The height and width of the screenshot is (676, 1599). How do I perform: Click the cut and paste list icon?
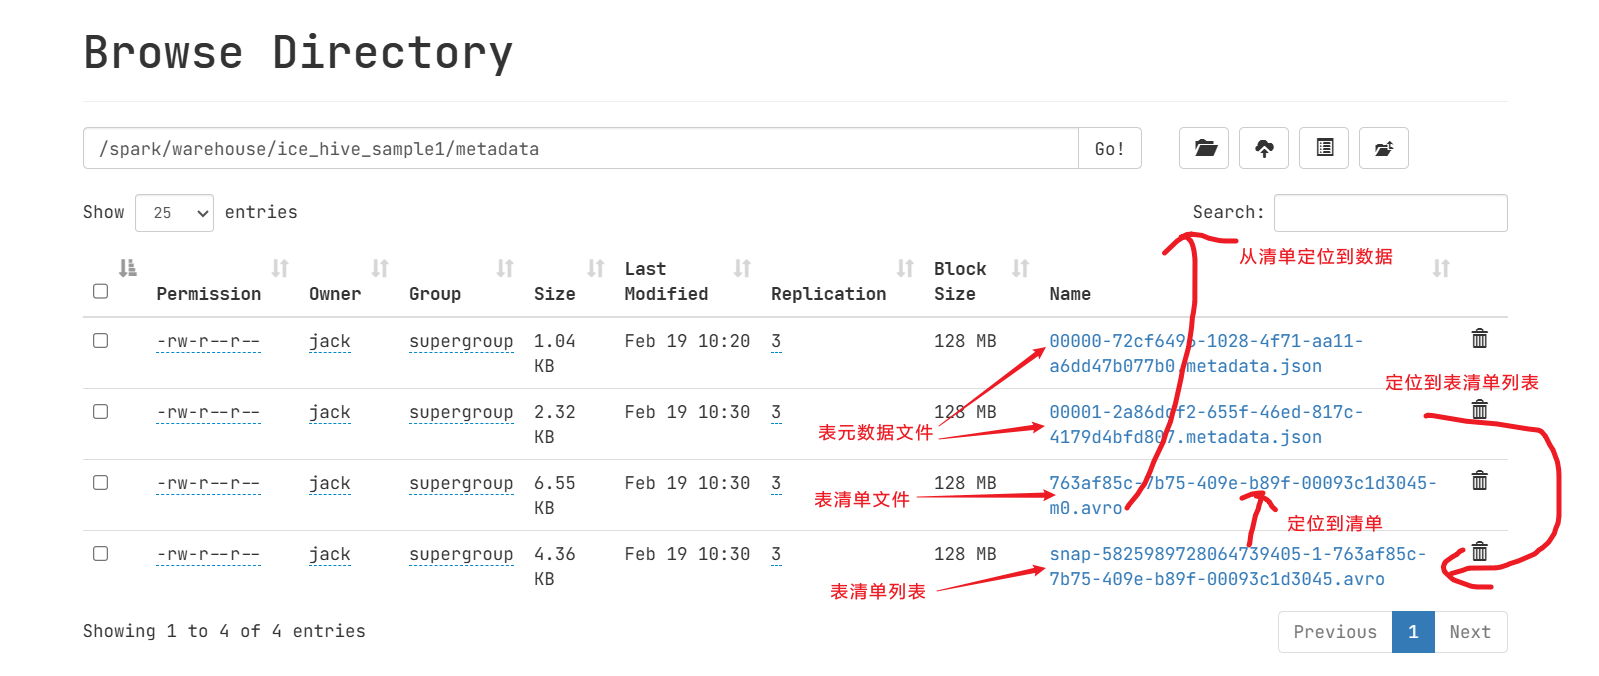[x=1324, y=148]
